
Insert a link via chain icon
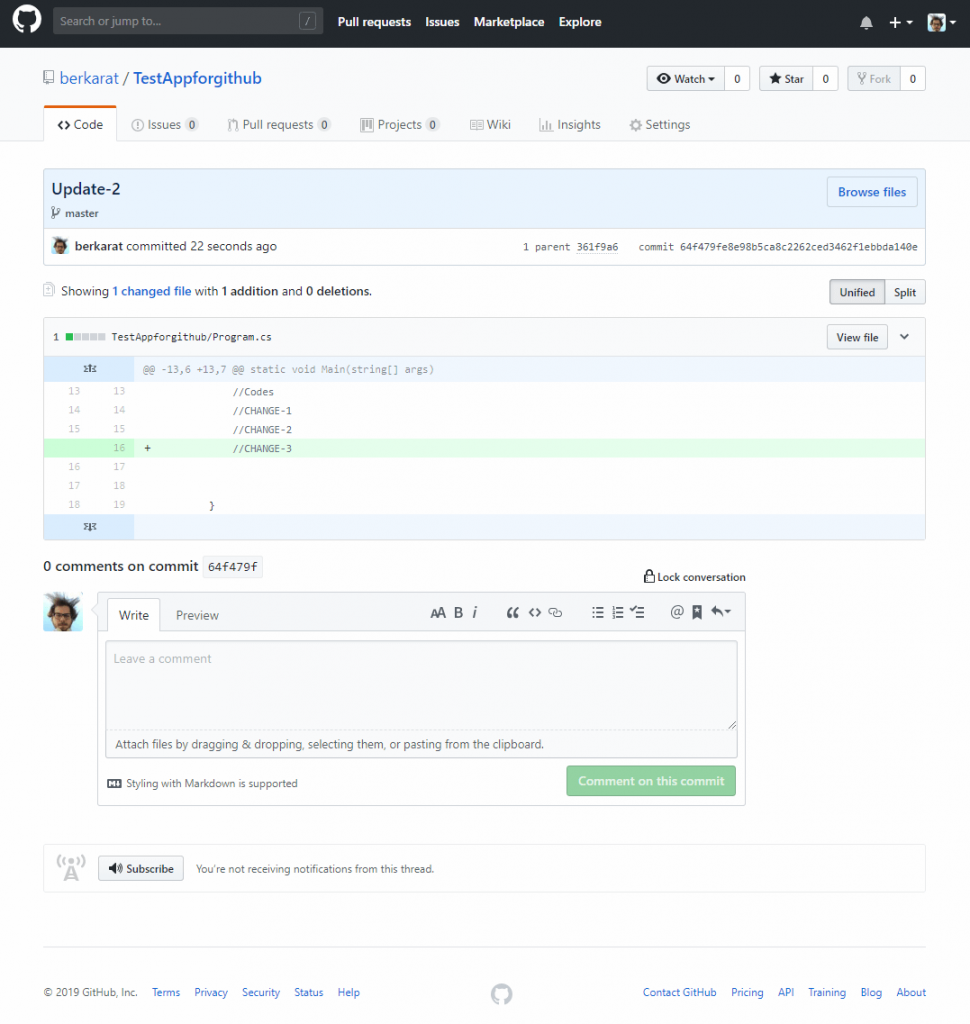555,613
